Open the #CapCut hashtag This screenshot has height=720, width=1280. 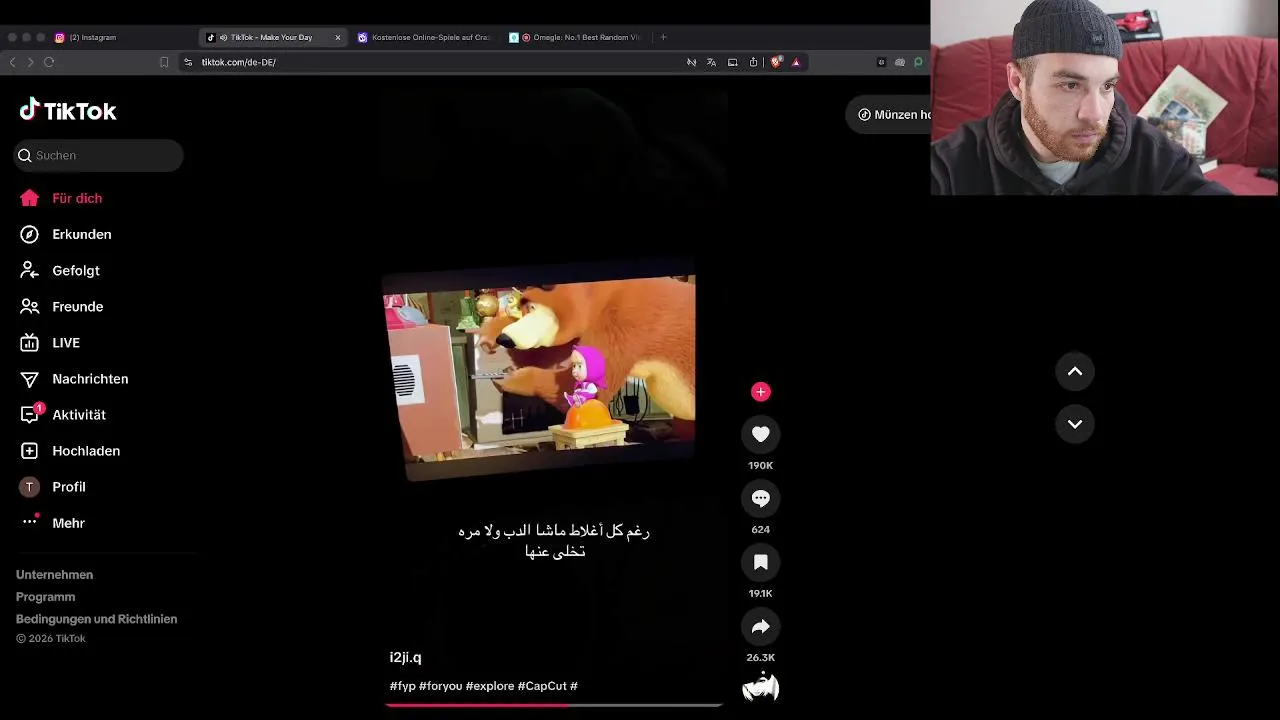pos(542,686)
